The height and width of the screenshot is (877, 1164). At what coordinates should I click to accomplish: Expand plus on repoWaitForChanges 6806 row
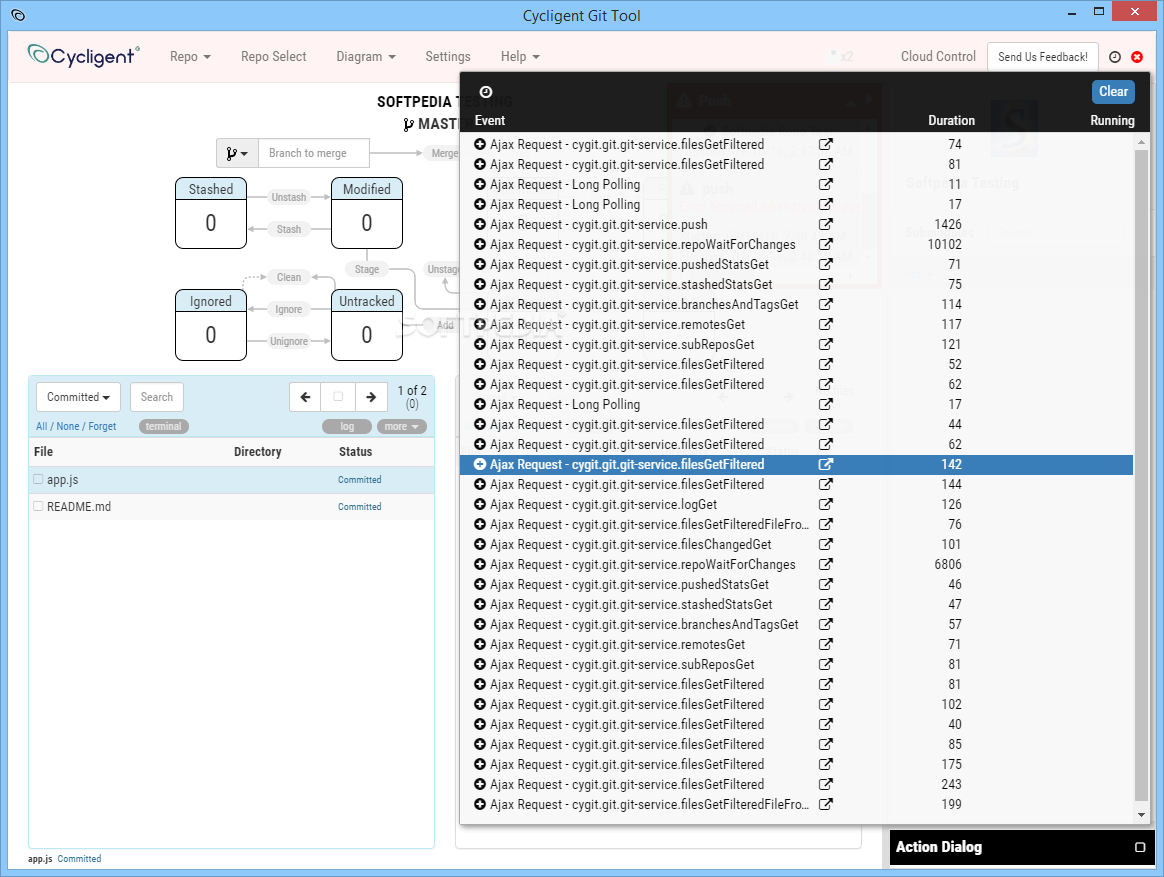click(480, 564)
